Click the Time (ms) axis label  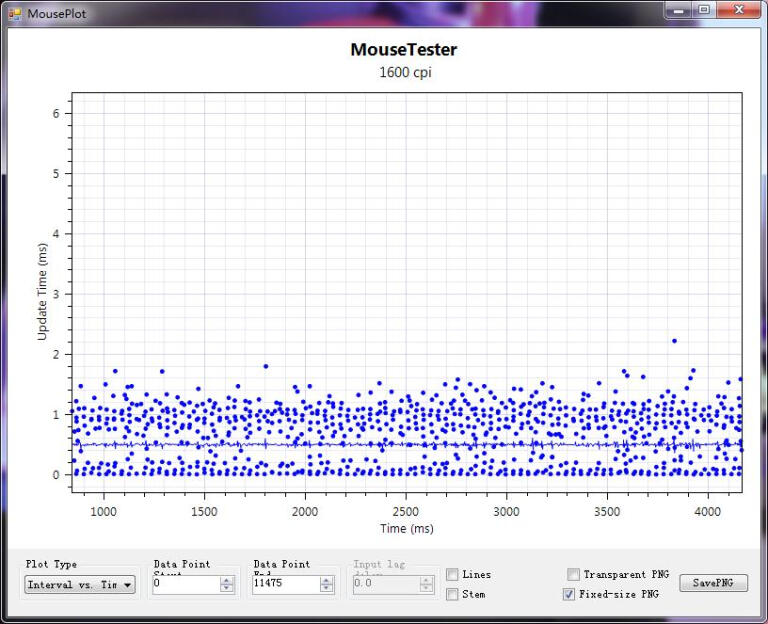407,529
